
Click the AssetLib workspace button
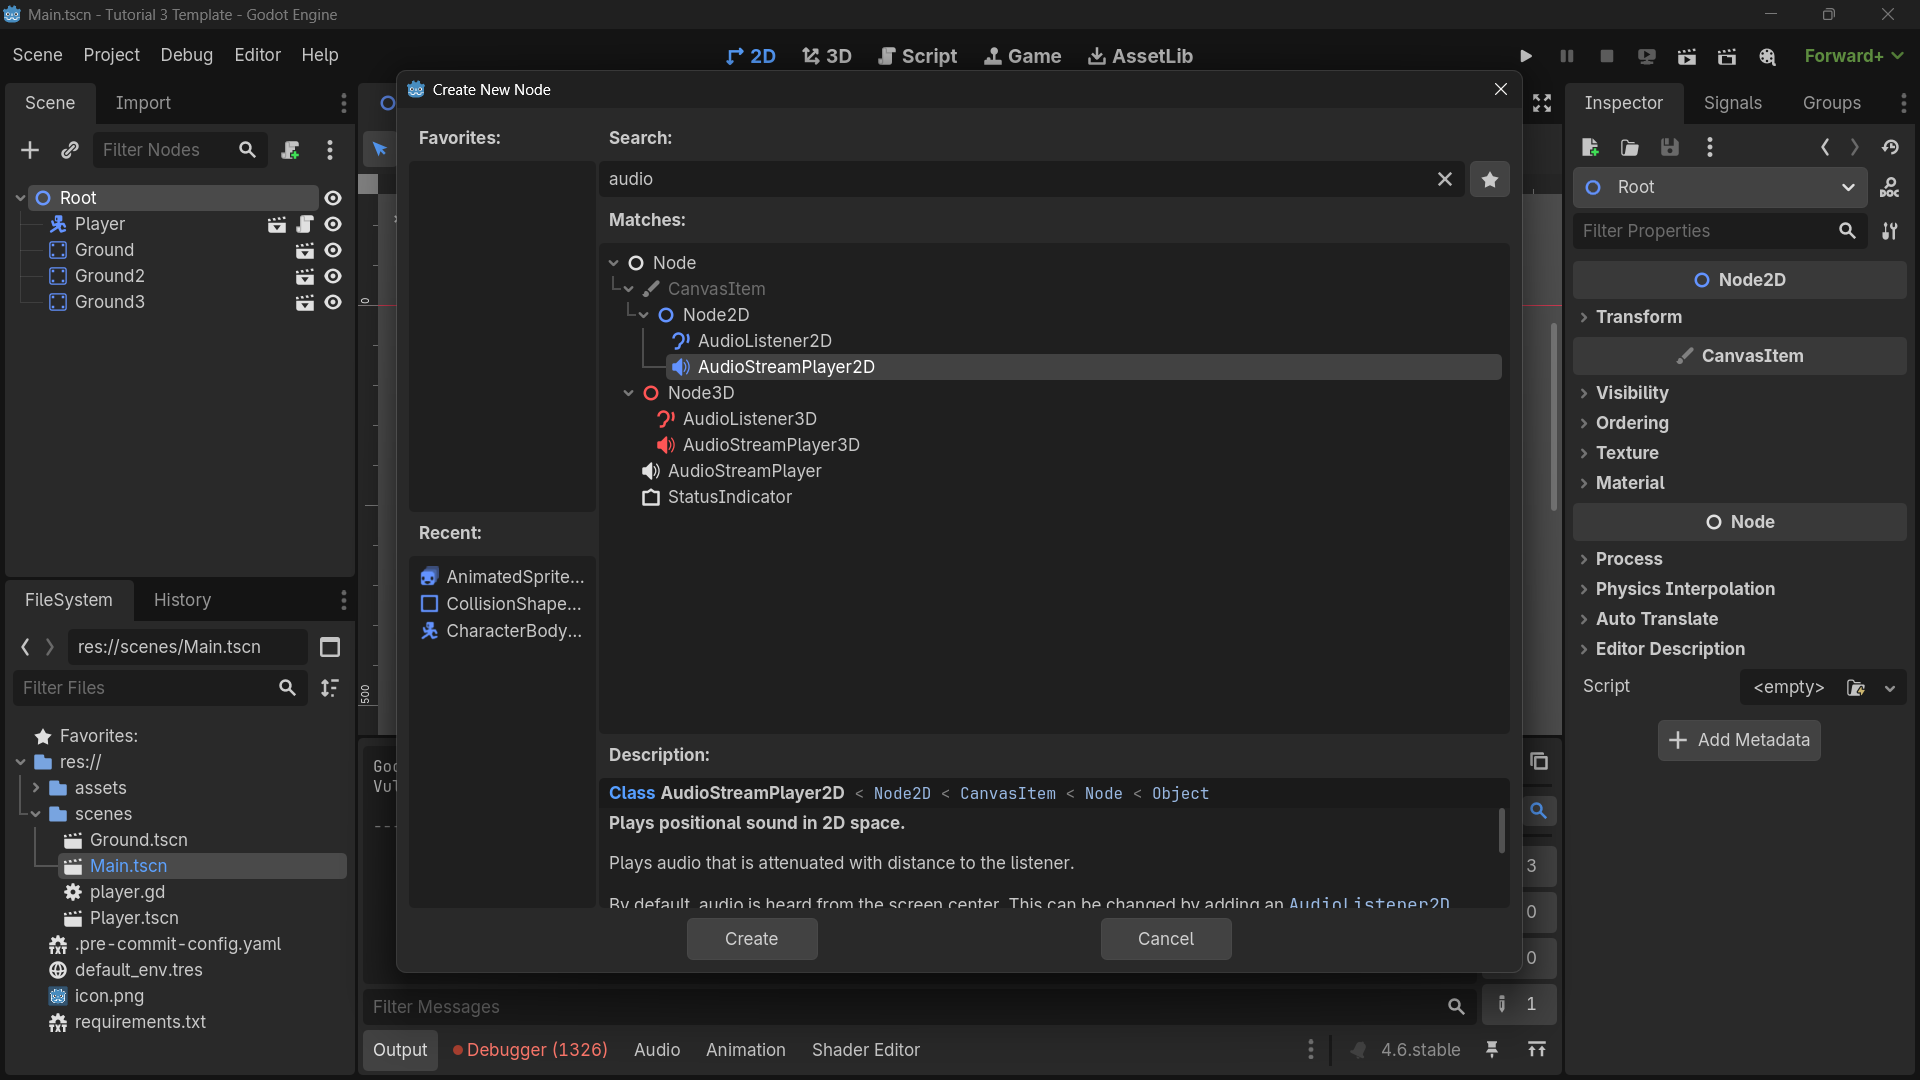(1140, 56)
